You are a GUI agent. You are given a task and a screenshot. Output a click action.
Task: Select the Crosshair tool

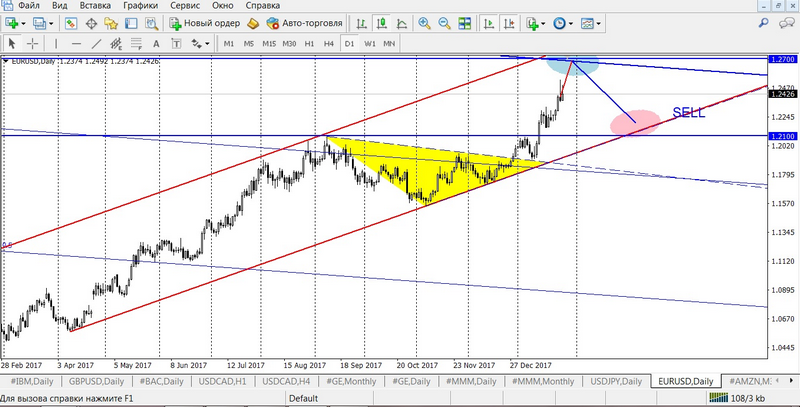pos(32,43)
